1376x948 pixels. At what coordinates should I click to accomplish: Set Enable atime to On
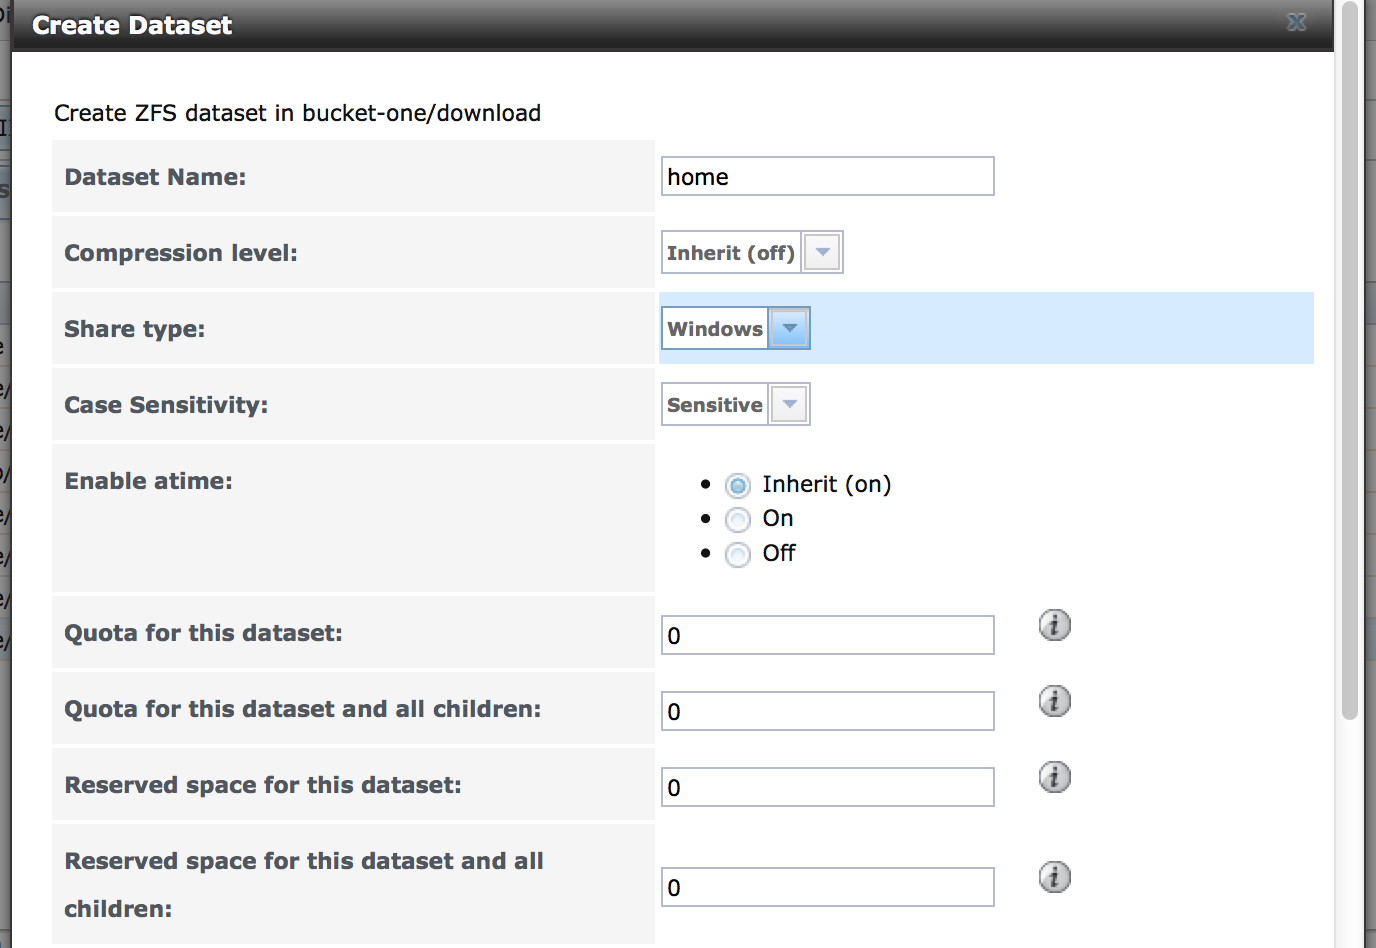738,520
